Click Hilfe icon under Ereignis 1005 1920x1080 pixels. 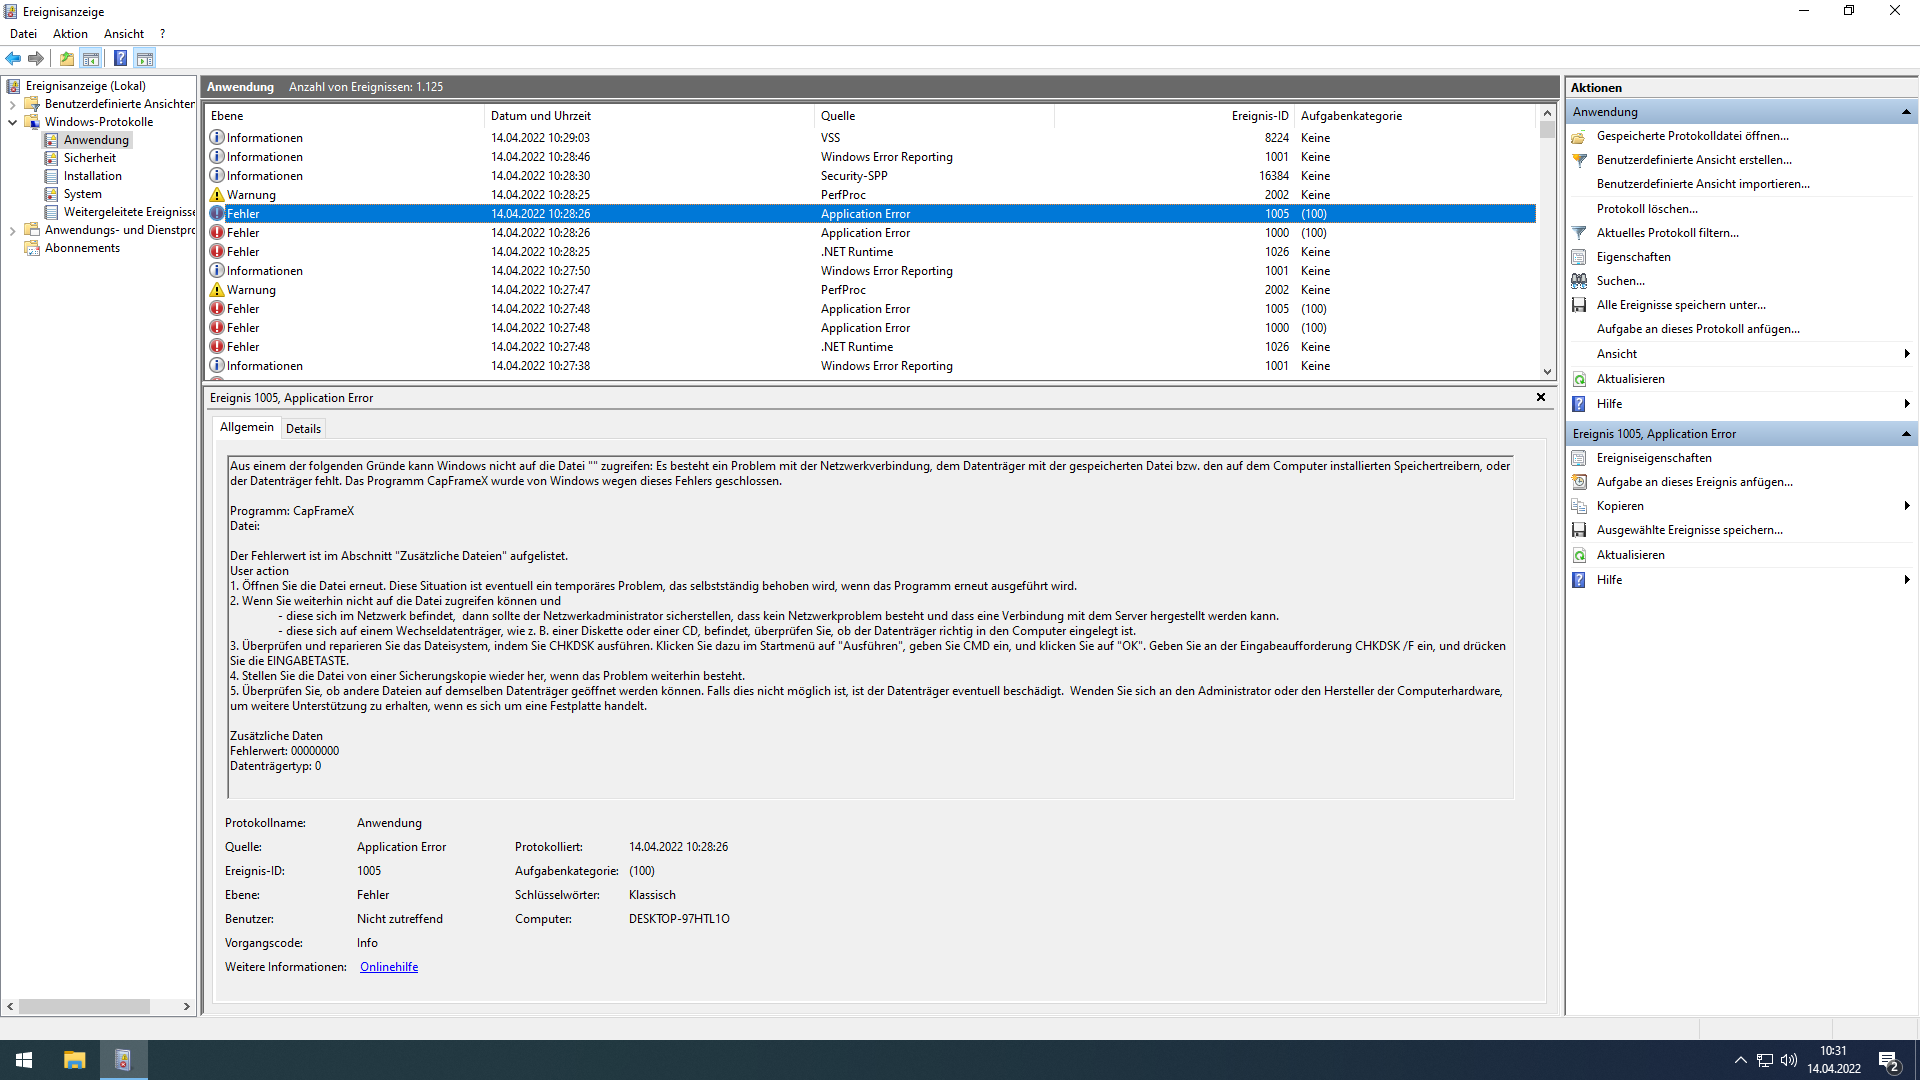click(x=1580, y=580)
